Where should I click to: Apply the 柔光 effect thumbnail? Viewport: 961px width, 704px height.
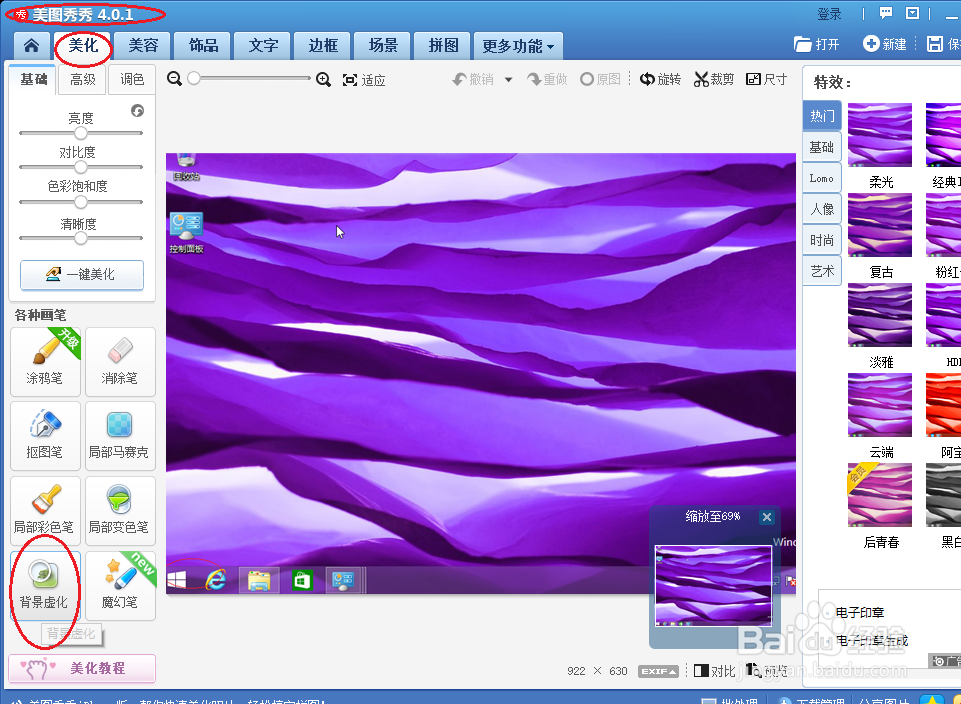click(879, 135)
